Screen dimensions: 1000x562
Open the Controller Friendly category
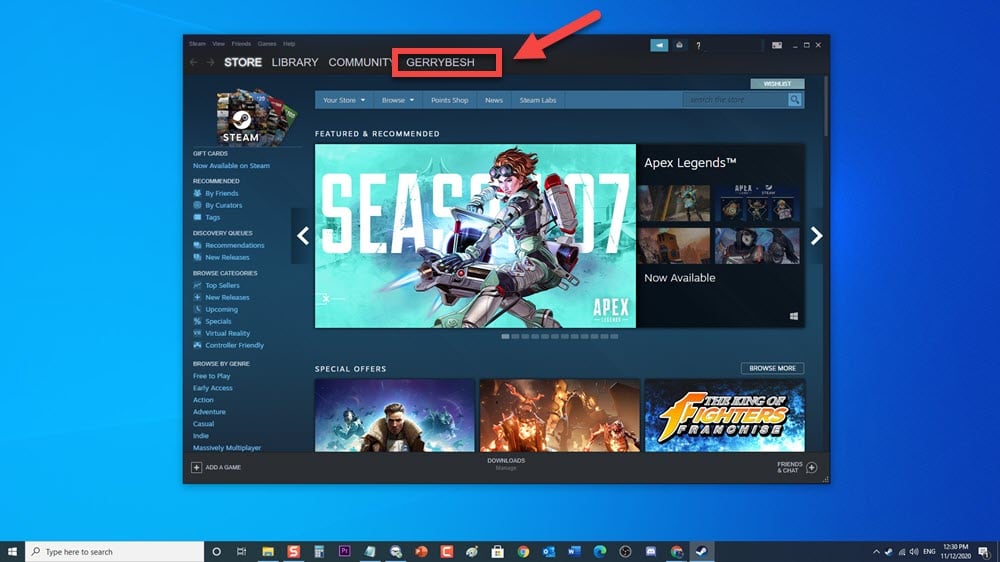[x=234, y=345]
